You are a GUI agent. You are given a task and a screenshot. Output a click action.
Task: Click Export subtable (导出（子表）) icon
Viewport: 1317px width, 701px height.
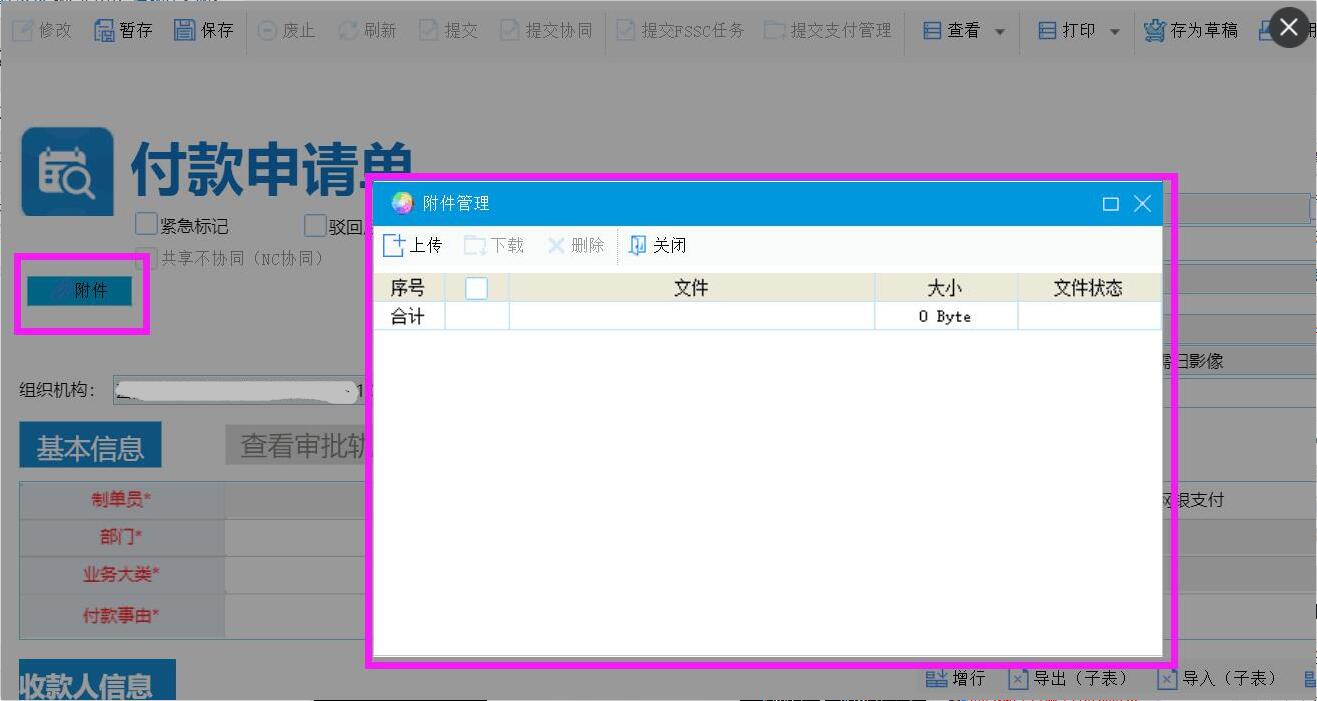1018,679
